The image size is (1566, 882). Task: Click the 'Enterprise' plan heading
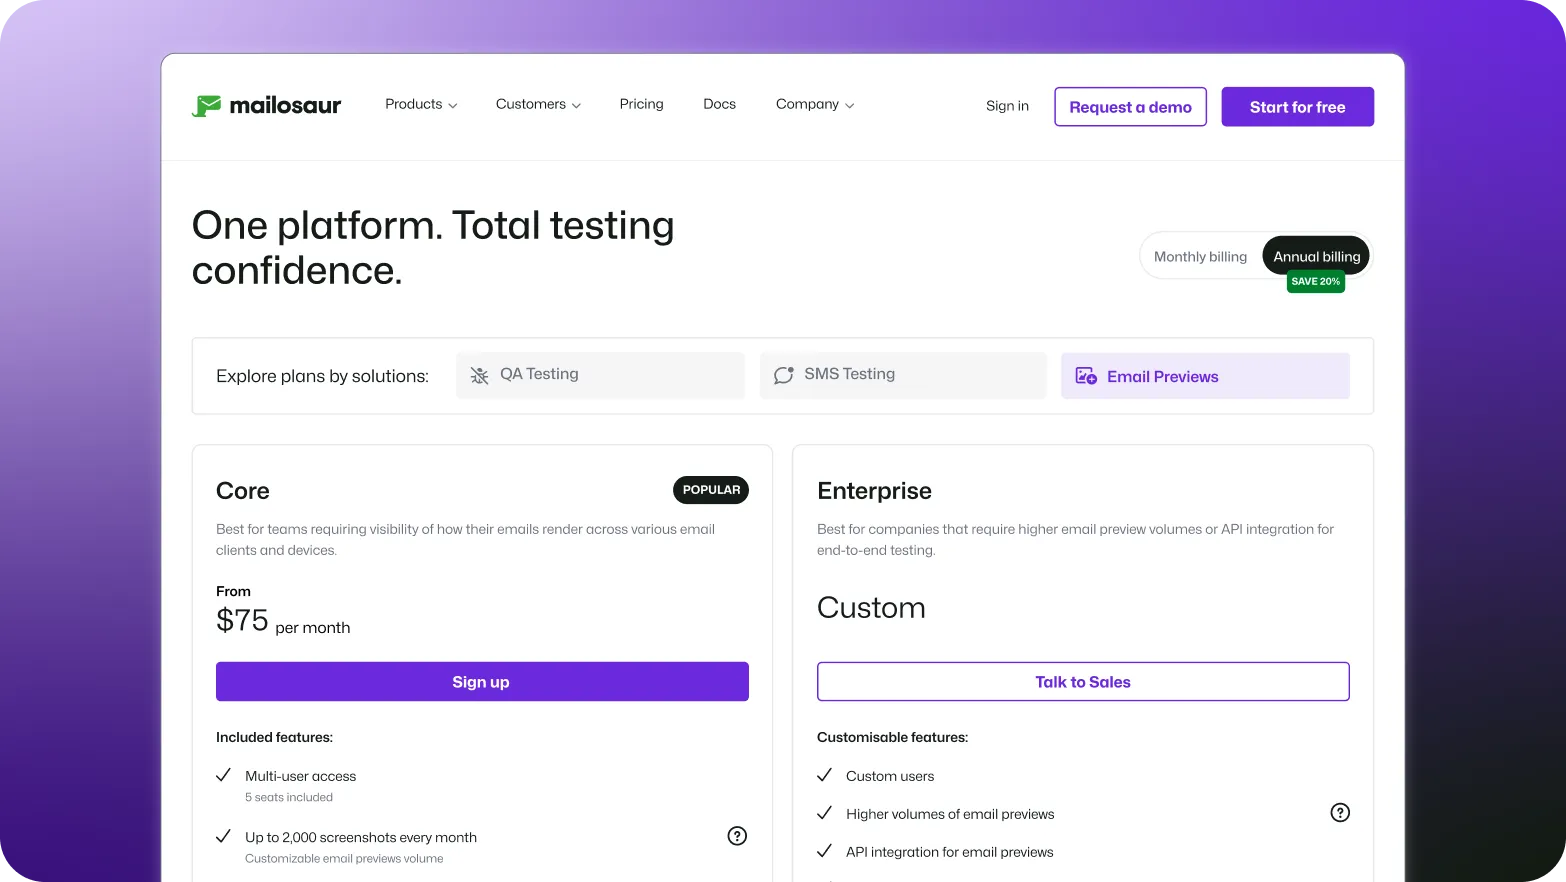click(x=874, y=491)
